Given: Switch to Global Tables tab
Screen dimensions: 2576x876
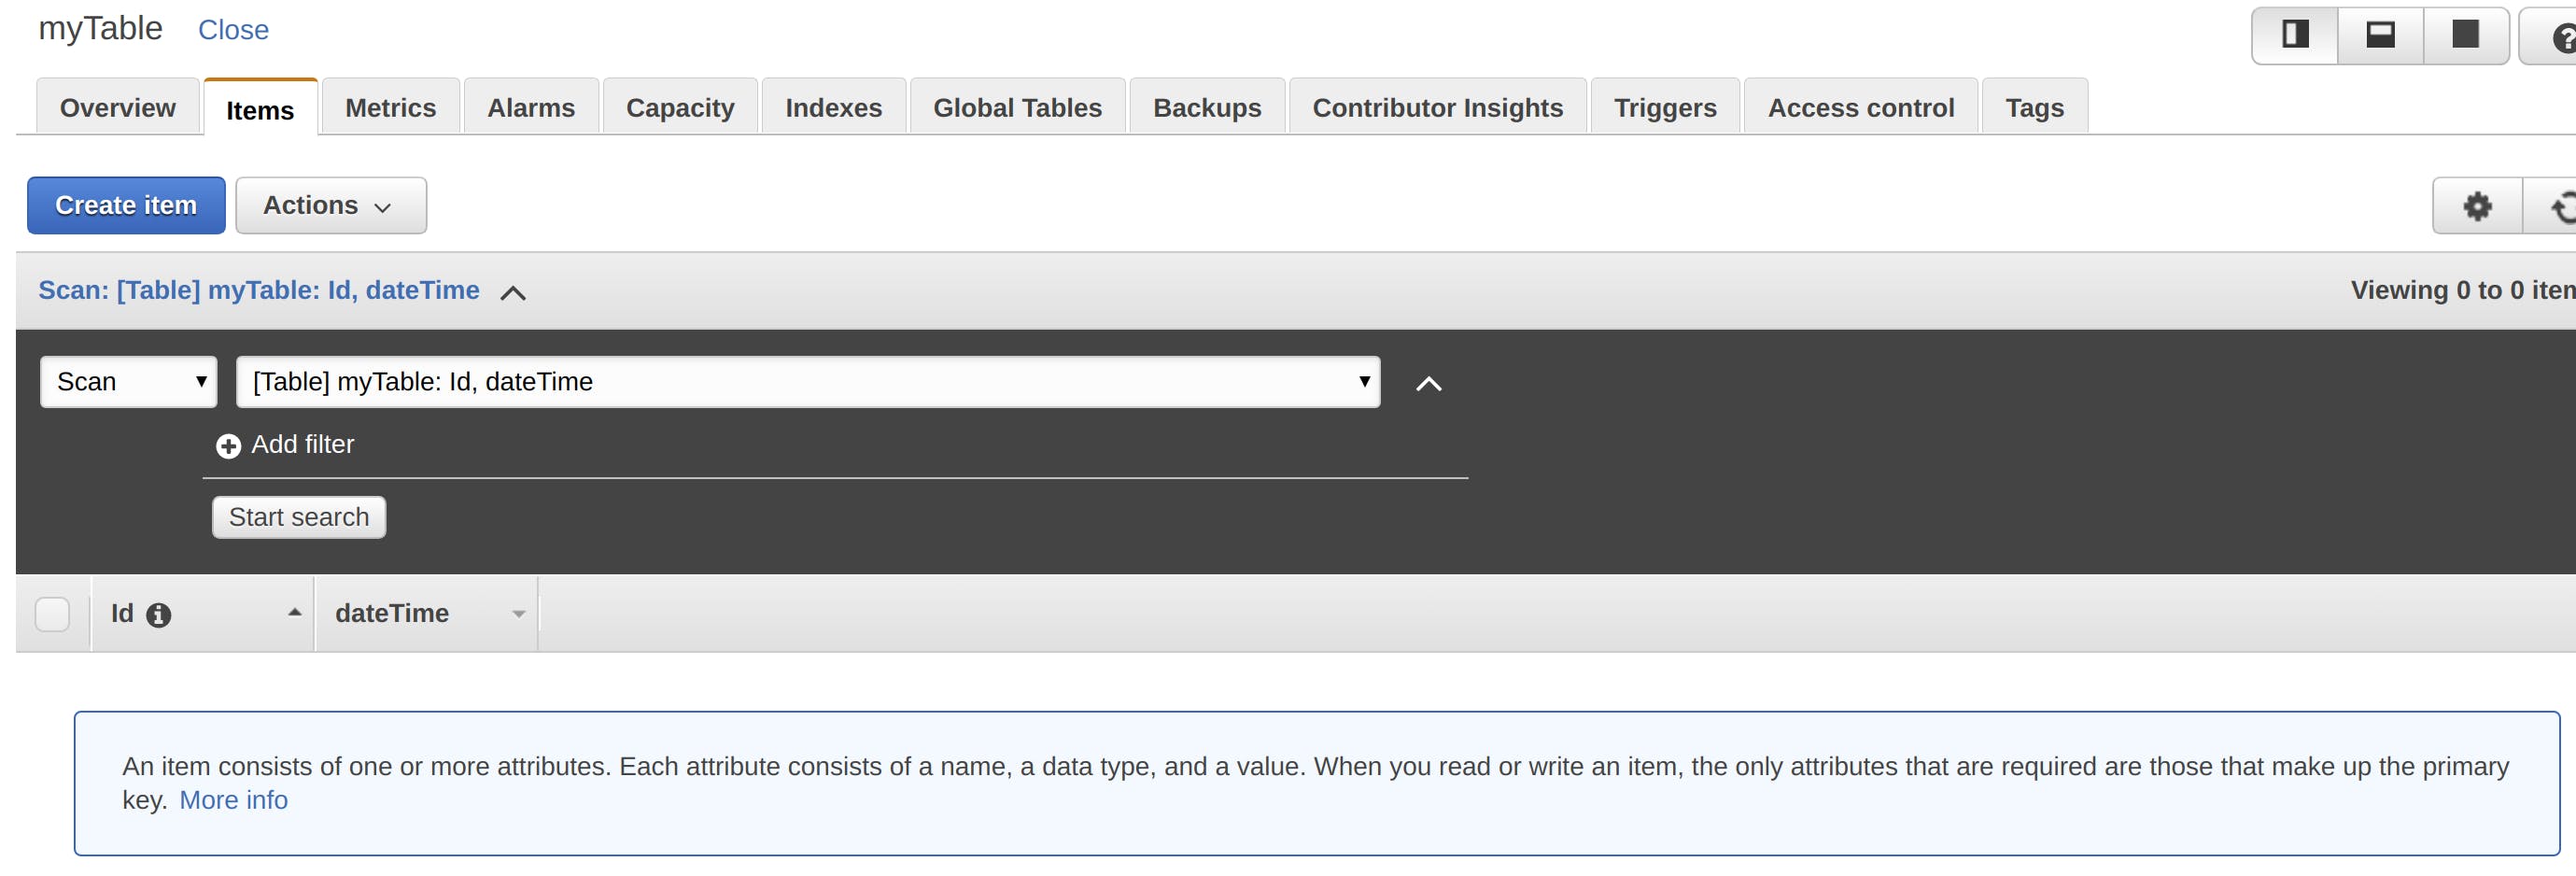Looking at the screenshot, I should pos(1017,107).
